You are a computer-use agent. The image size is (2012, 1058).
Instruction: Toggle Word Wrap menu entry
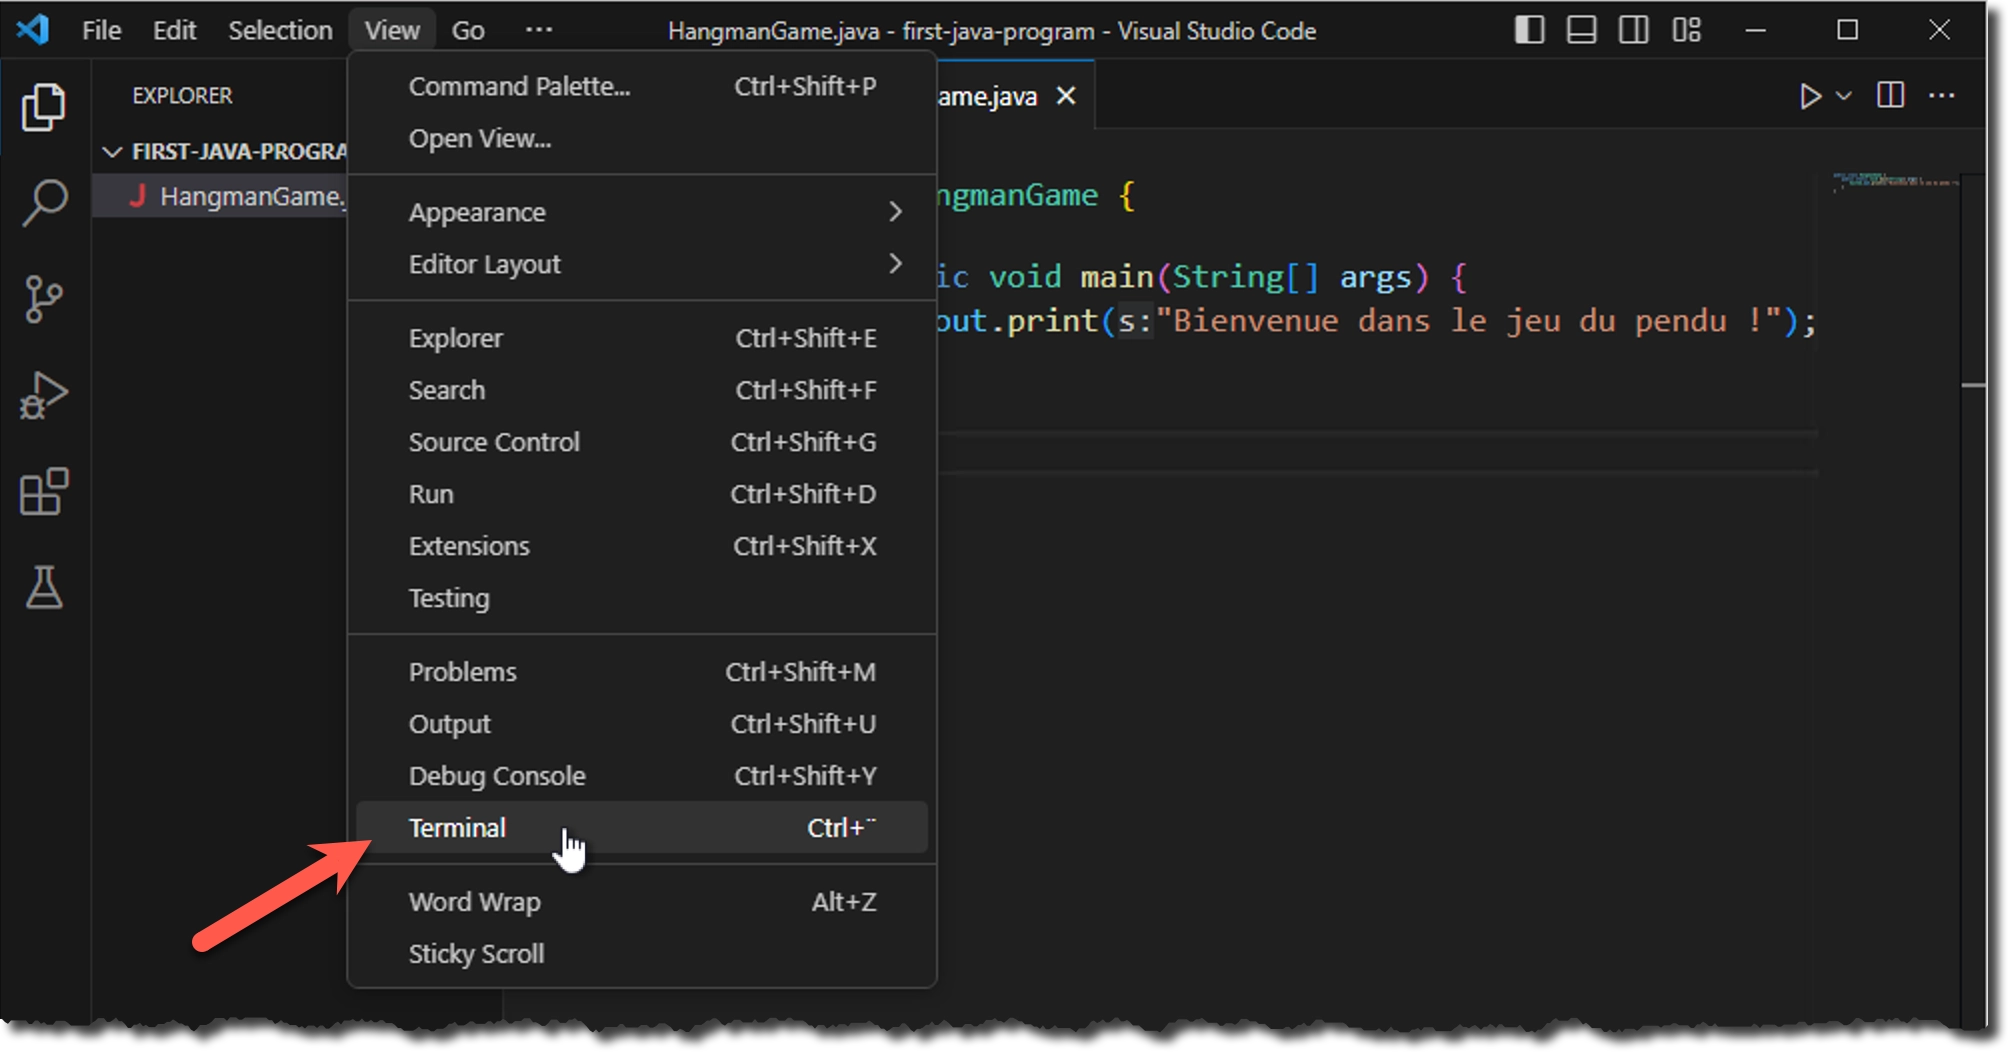click(x=642, y=902)
